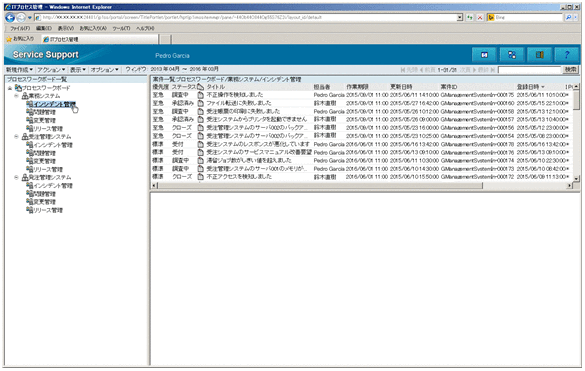585x371 pixels.
Task: Open the empty new tab button
Action: 166,39
